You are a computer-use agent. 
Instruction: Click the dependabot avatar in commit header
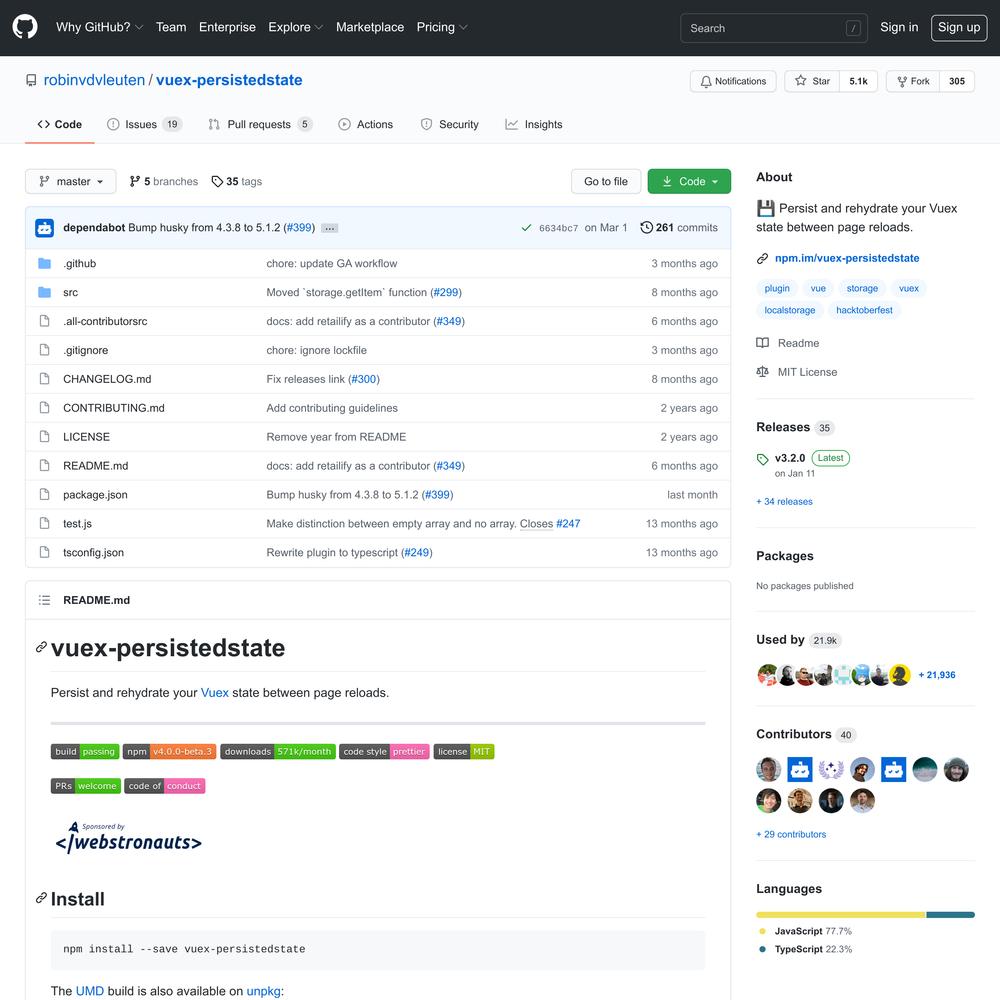point(45,228)
